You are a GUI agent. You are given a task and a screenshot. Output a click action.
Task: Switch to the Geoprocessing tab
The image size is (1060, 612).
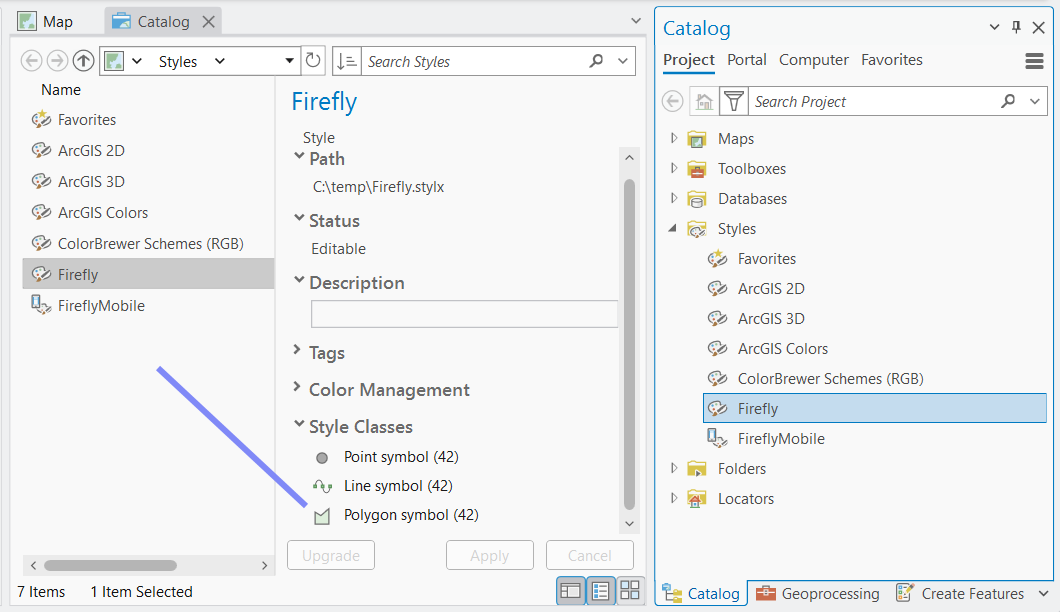coord(817,593)
